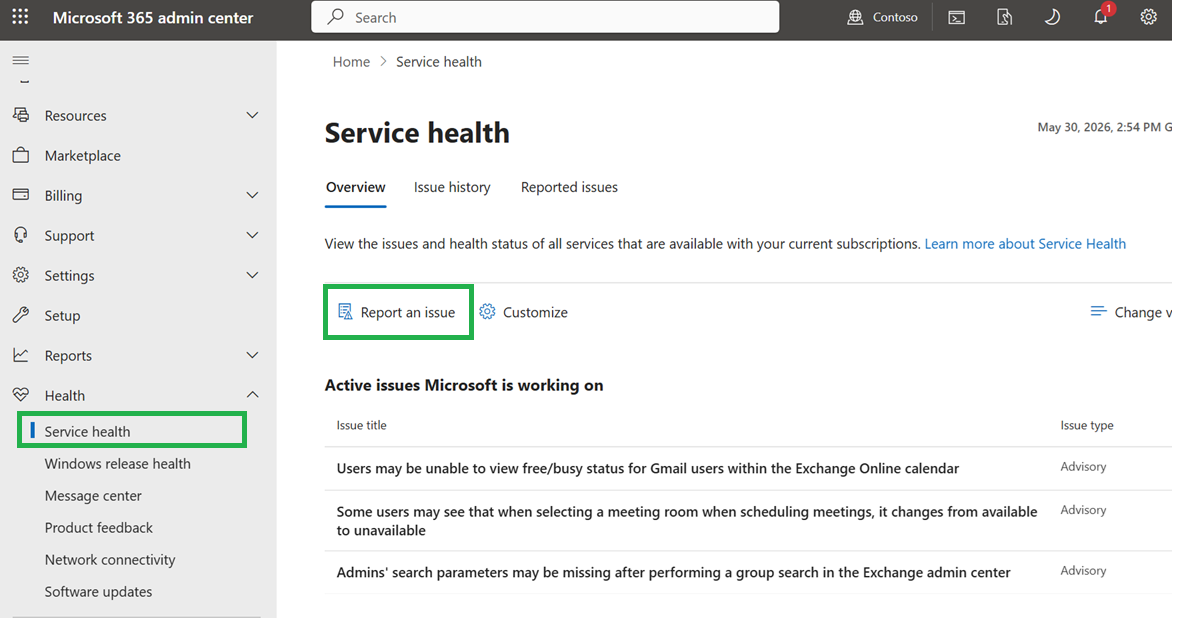Switch to the Reported issues tab
1177x618 pixels.
click(x=569, y=187)
